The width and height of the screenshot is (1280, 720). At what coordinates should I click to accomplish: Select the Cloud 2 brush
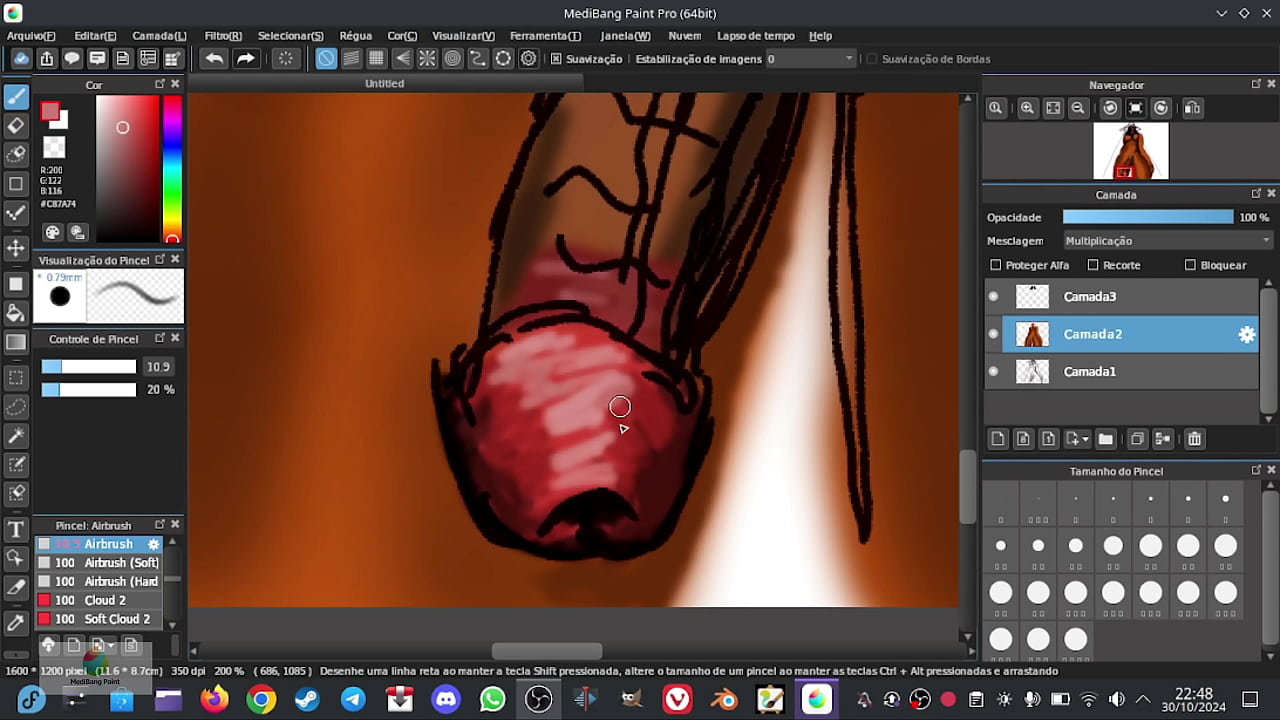pyautogui.click(x=98, y=600)
